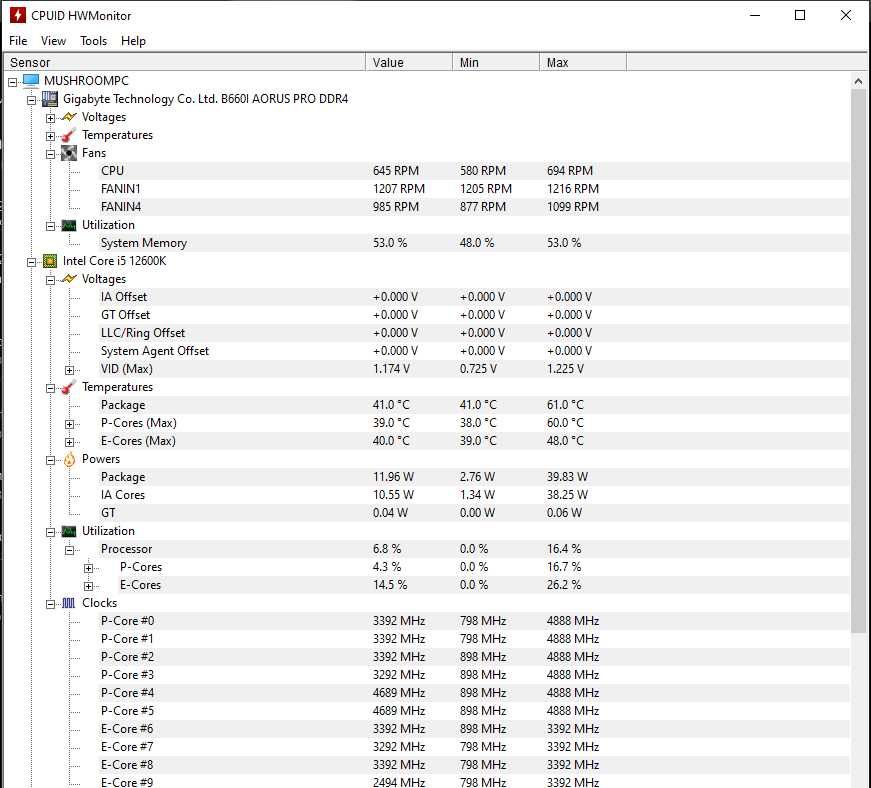Select the P-Core #4 clock row
The image size is (871, 788).
click(473, 693)
